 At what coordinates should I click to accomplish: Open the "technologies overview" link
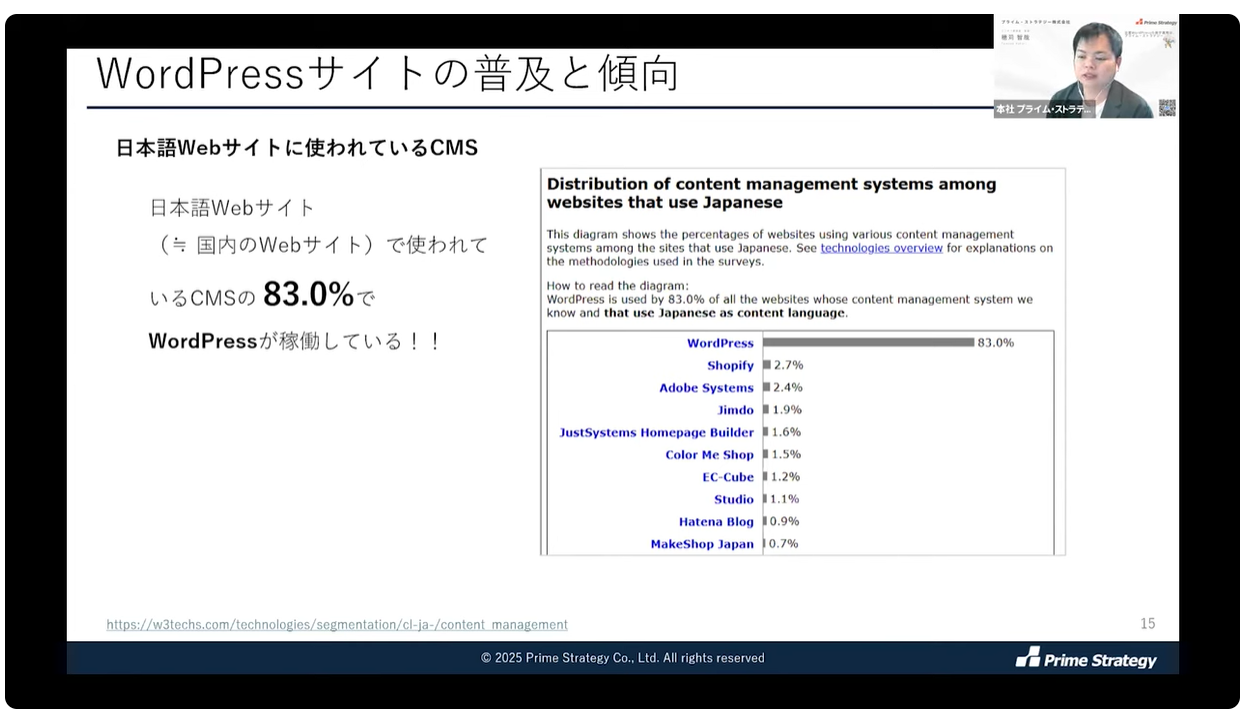[881, 248]
